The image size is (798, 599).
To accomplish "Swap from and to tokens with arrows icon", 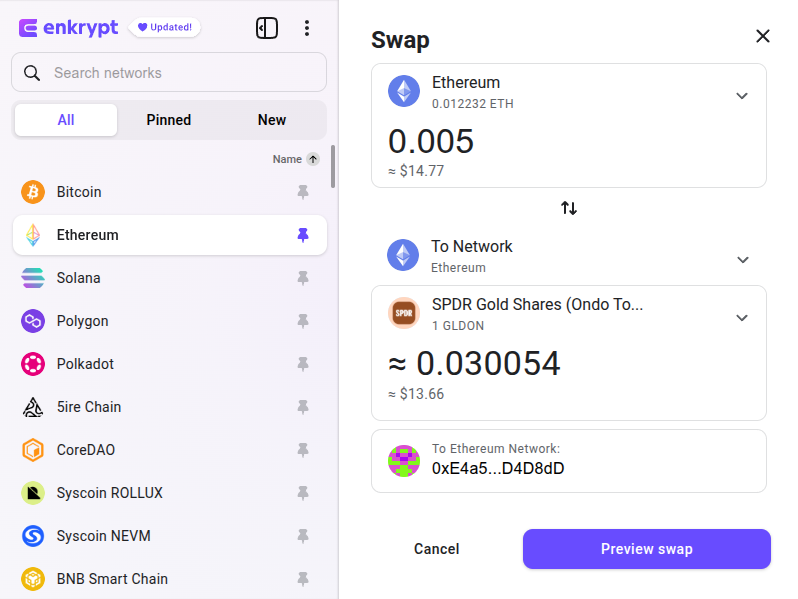I will (x=569, y=208).
